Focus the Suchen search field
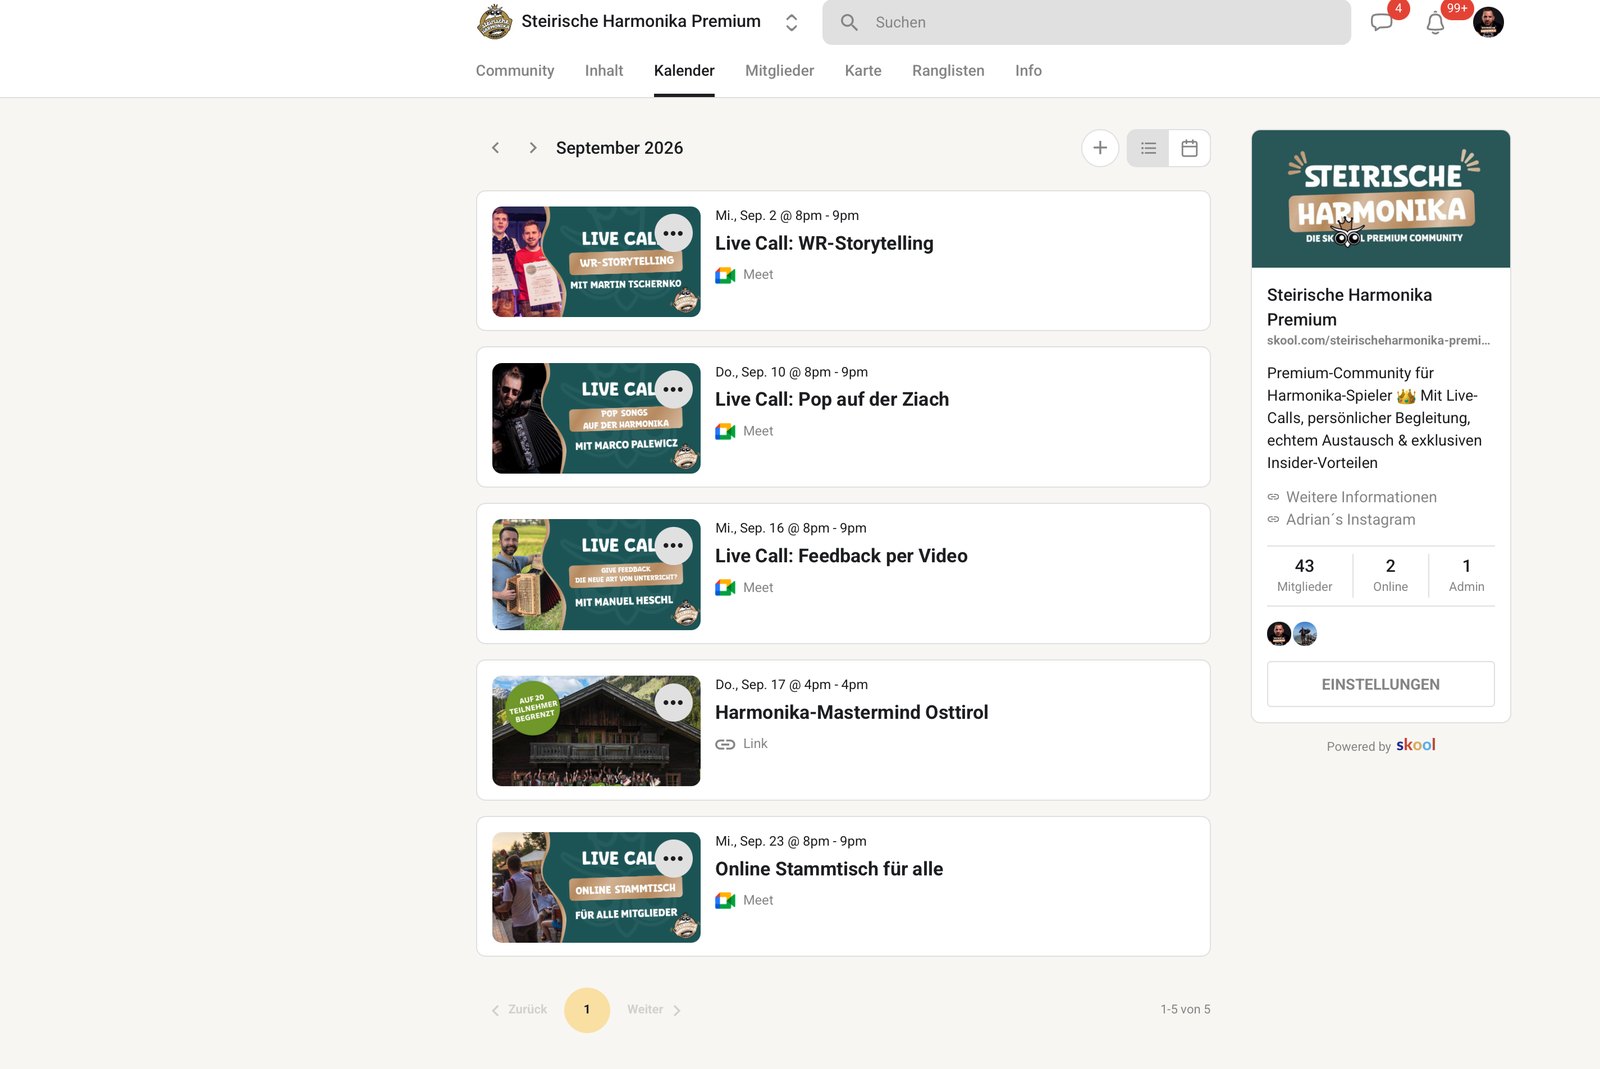This screenshot has width=1600, height=1069. click(x=1086, y=22)
